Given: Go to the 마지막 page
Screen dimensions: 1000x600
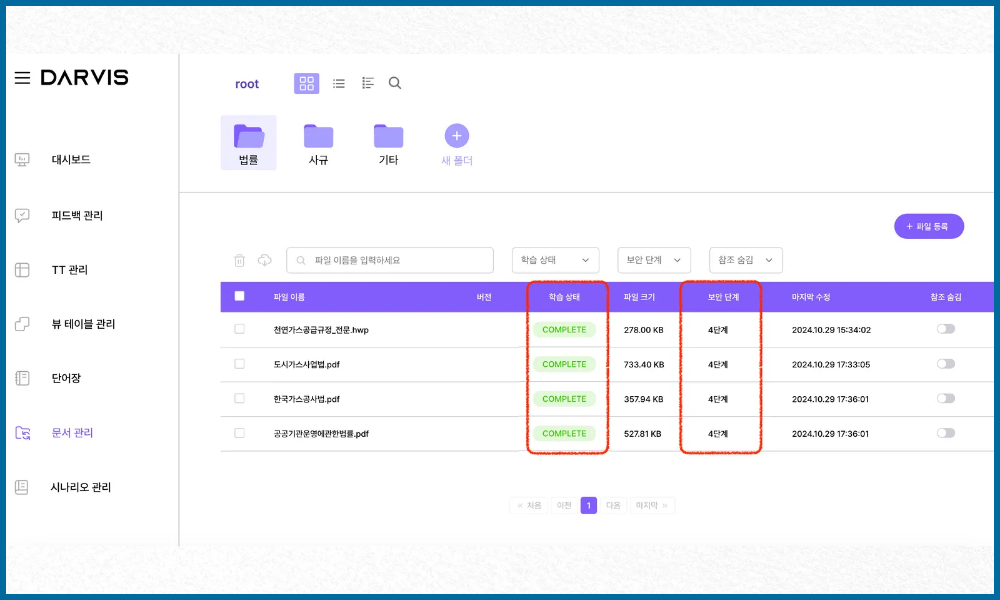Looking at the screenshot, I should 652,506.
